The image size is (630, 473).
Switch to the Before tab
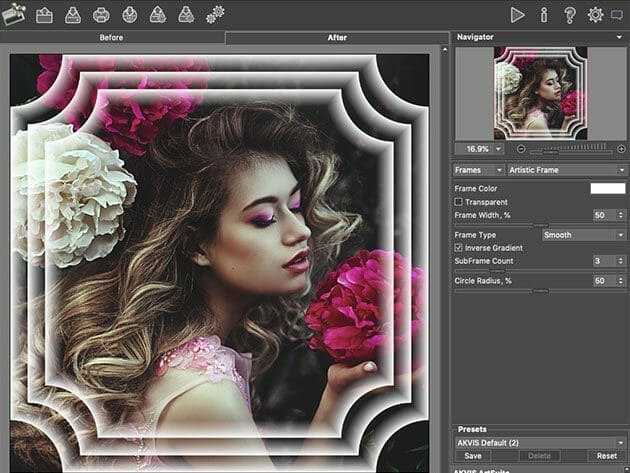[112, 37]
